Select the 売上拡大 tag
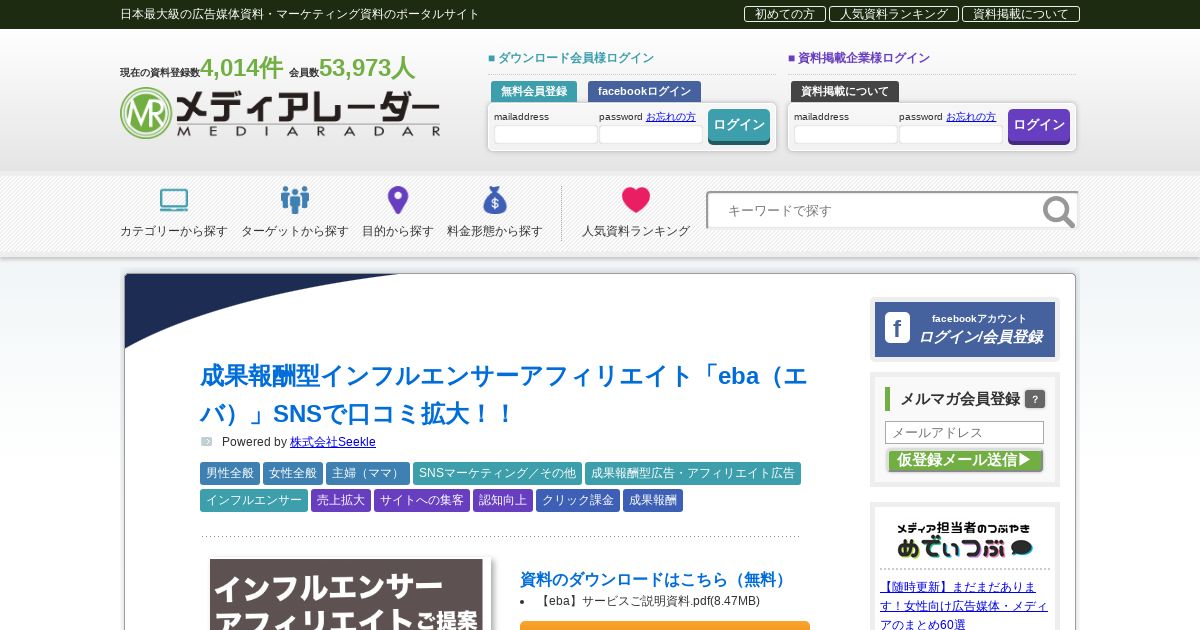This screenshot has width=1200, height=630. point(341,500)
